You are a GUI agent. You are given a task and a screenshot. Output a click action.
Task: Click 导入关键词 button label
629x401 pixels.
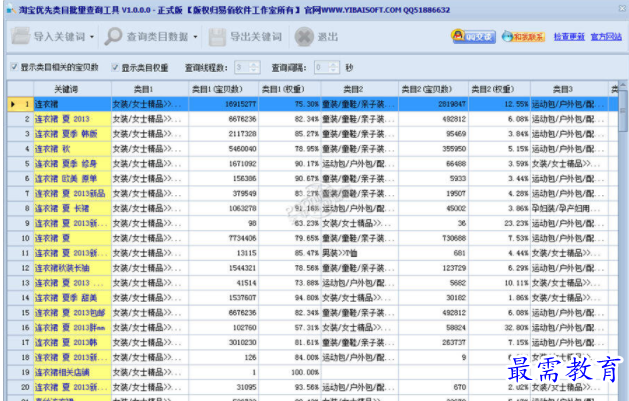tap(59, 37)
